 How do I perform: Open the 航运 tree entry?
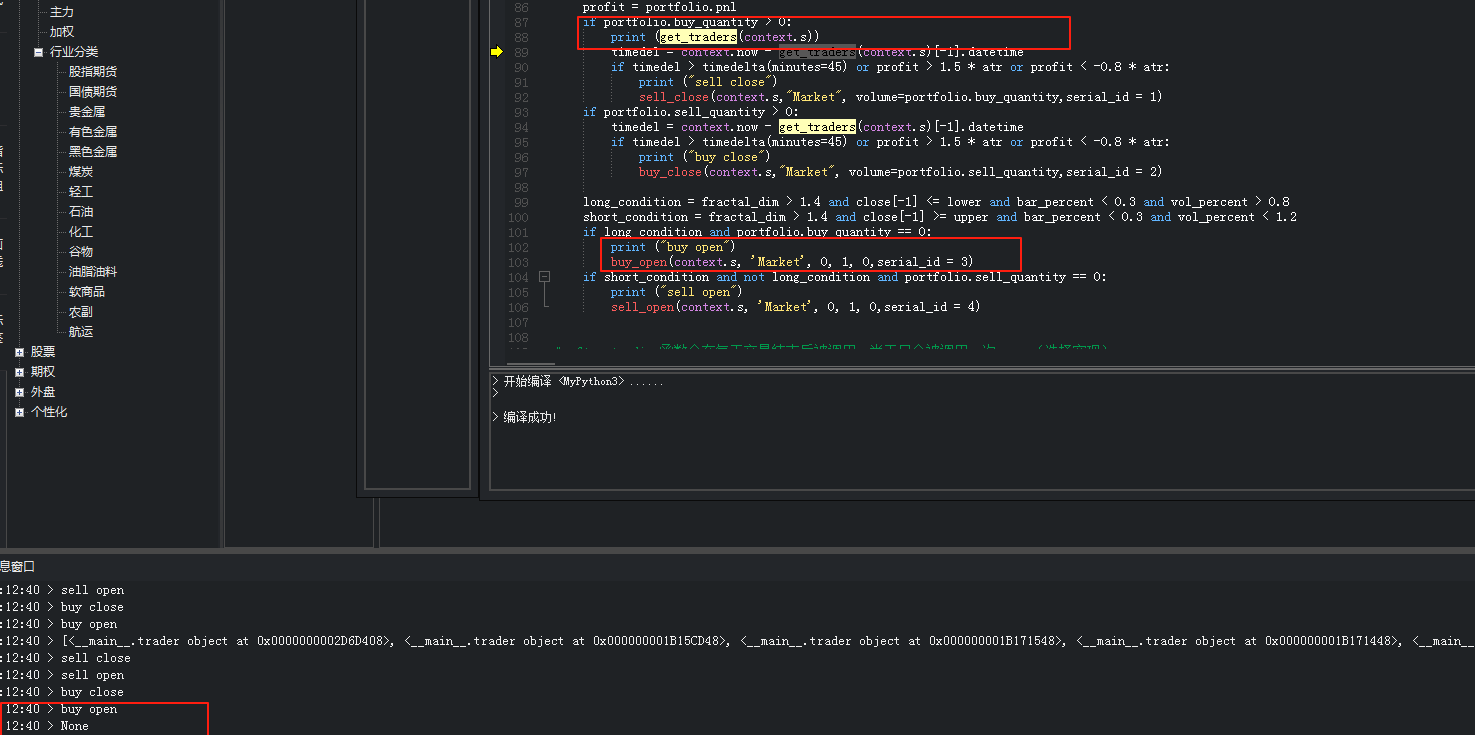81,332
